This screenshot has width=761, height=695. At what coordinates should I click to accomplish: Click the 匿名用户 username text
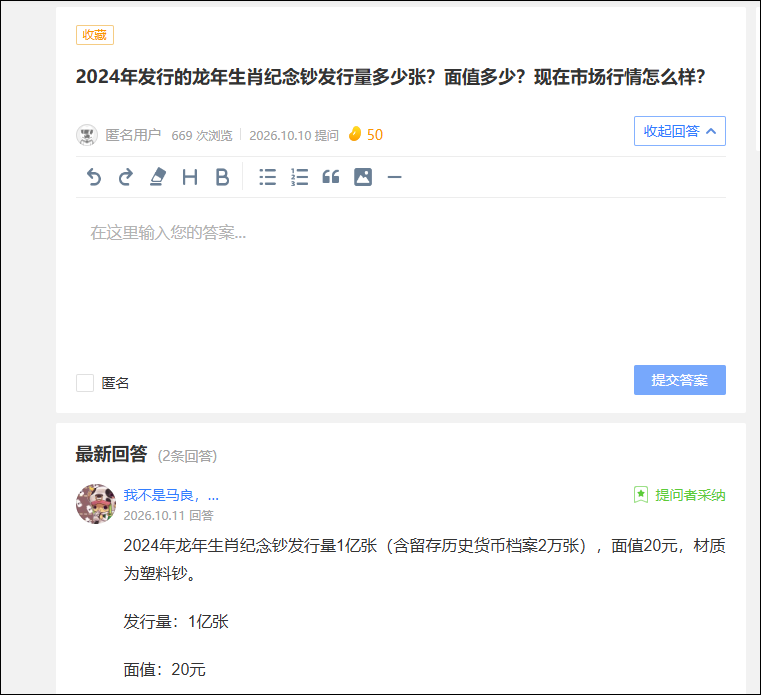click(x=133, y=135)
